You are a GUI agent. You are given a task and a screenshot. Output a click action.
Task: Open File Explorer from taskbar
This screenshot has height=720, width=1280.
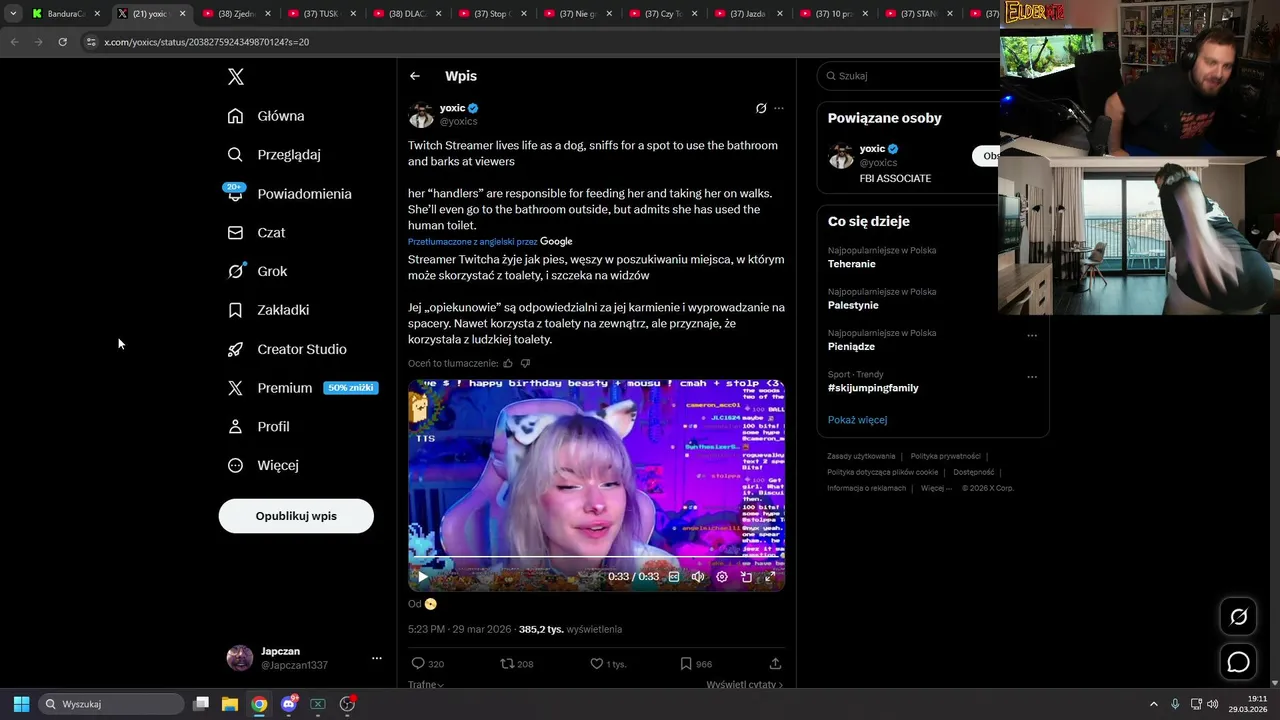click(230, 704)
